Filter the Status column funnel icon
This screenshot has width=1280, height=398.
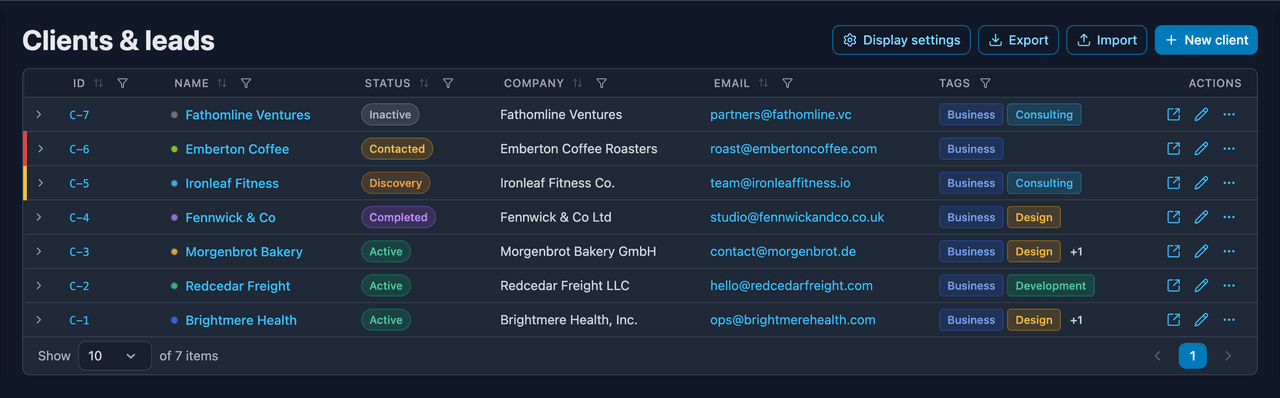point(448,84)
